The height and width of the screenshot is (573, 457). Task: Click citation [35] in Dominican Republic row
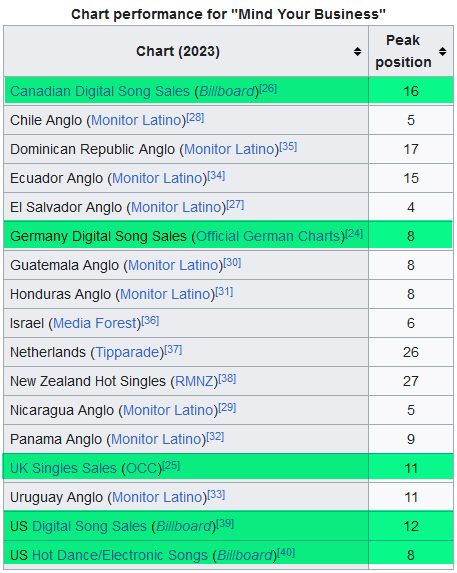point(288,147)
